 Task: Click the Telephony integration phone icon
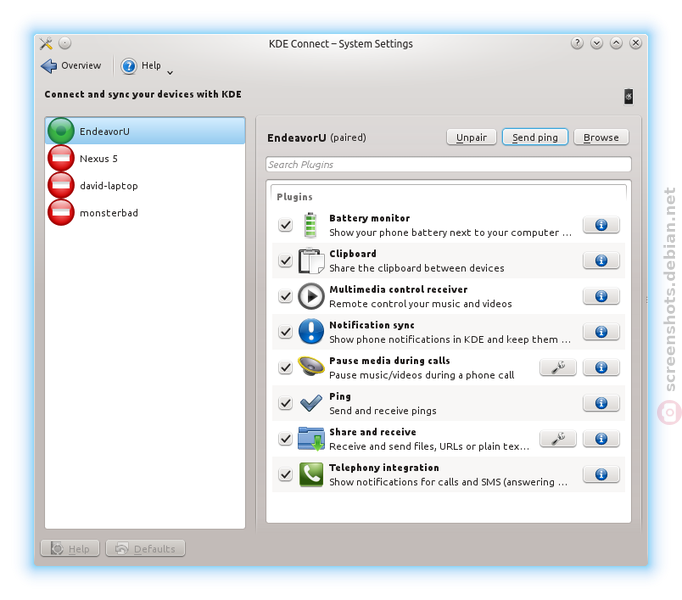tap(311, 474)
